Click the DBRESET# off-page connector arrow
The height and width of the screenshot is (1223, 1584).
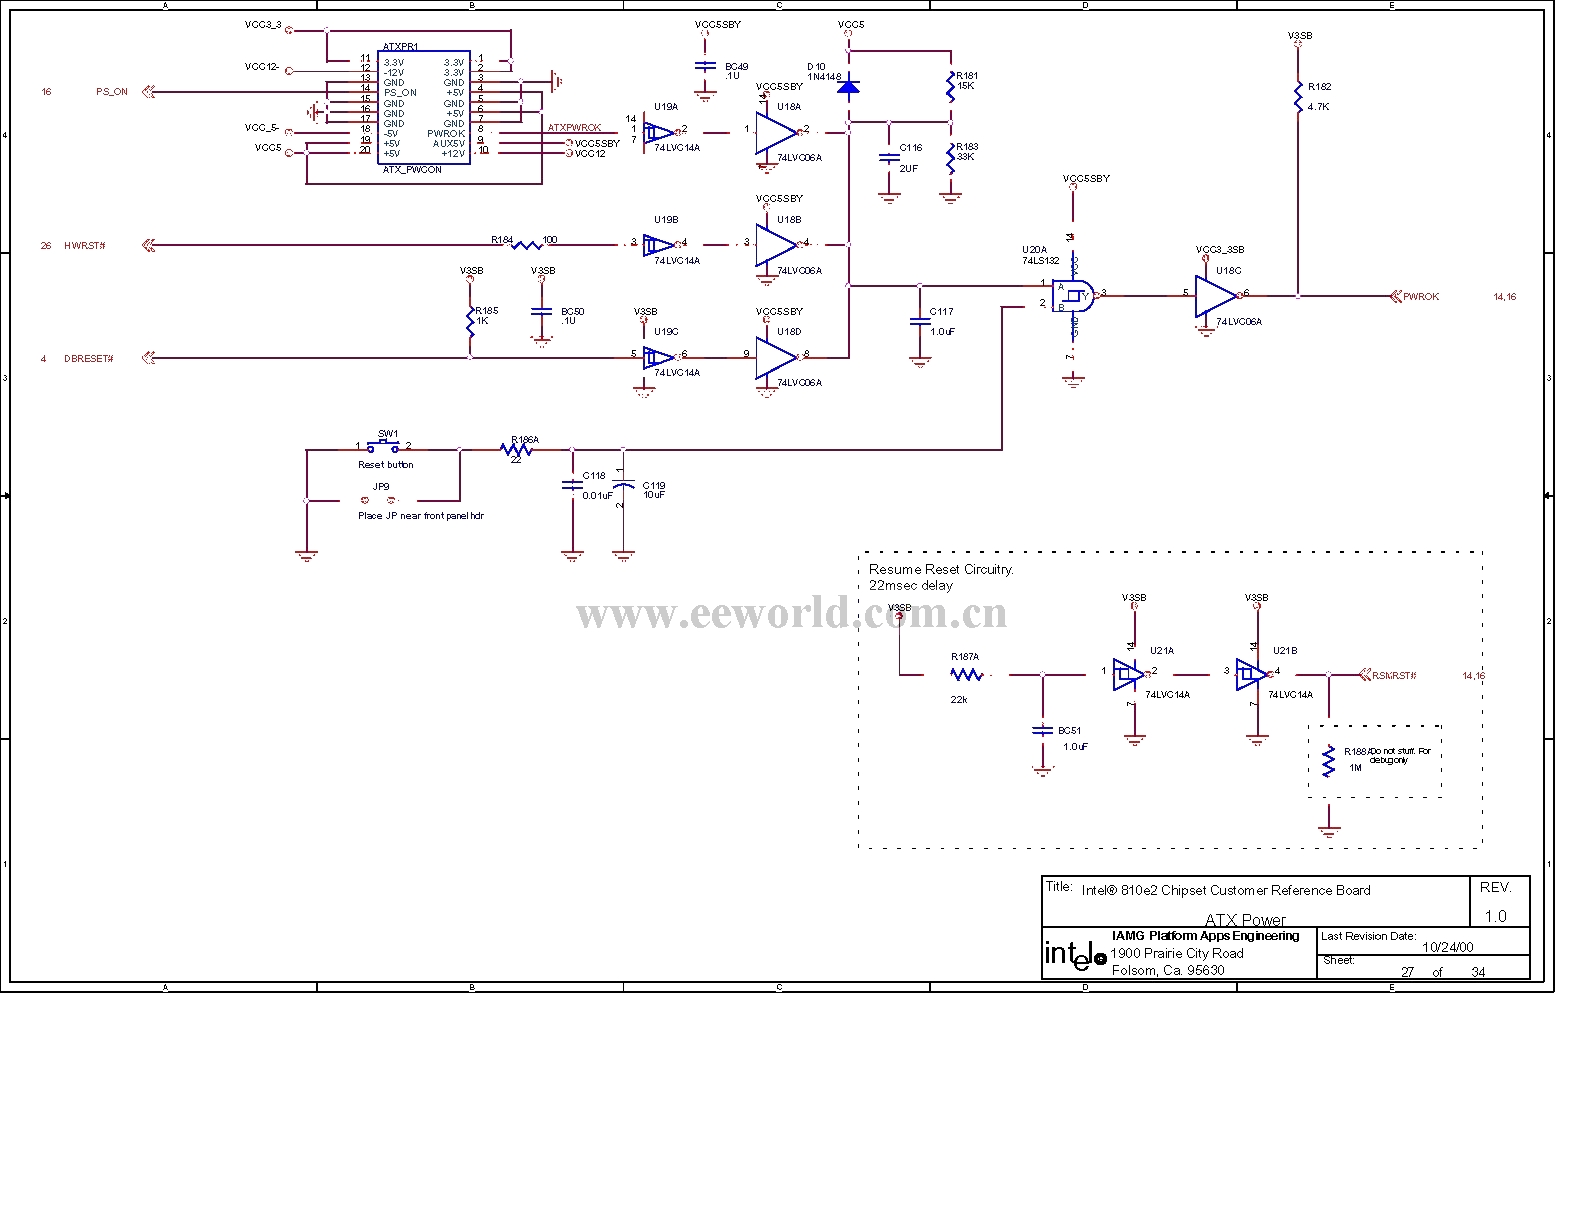click(149, 358)
